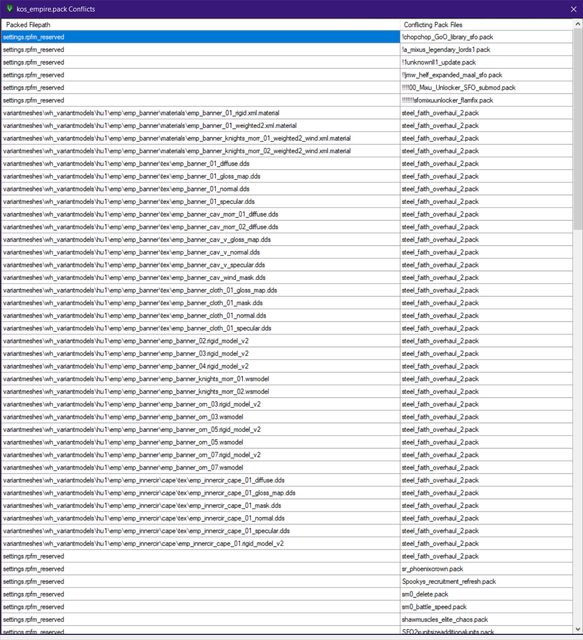Select the emp_banner_02.rigid_model_v2 row
The height and width of the screenshot is (640, 583).
pos(200,340)
